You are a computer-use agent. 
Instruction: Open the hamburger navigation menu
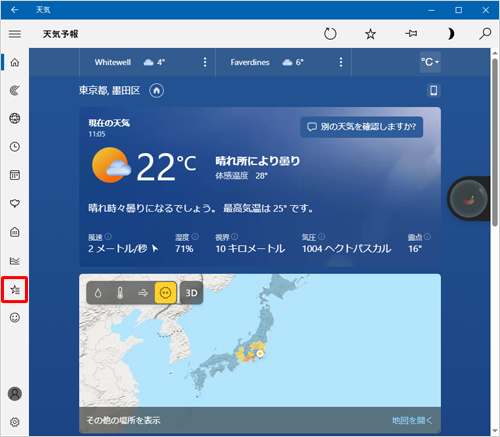point(15,34)
